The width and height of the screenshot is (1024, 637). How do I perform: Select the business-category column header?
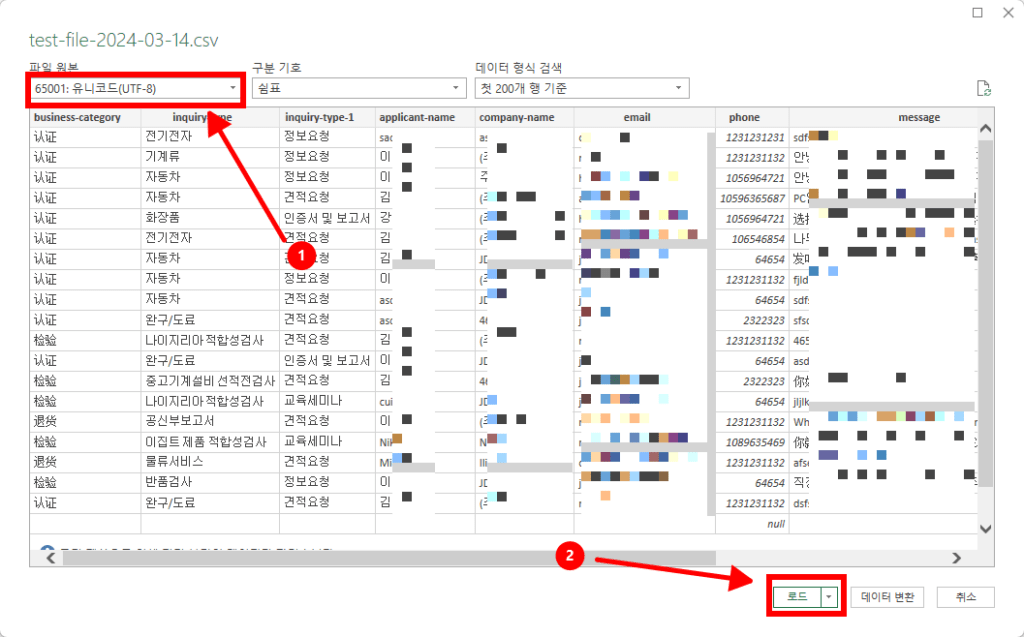pyautogui.click(x=85, y=118)
